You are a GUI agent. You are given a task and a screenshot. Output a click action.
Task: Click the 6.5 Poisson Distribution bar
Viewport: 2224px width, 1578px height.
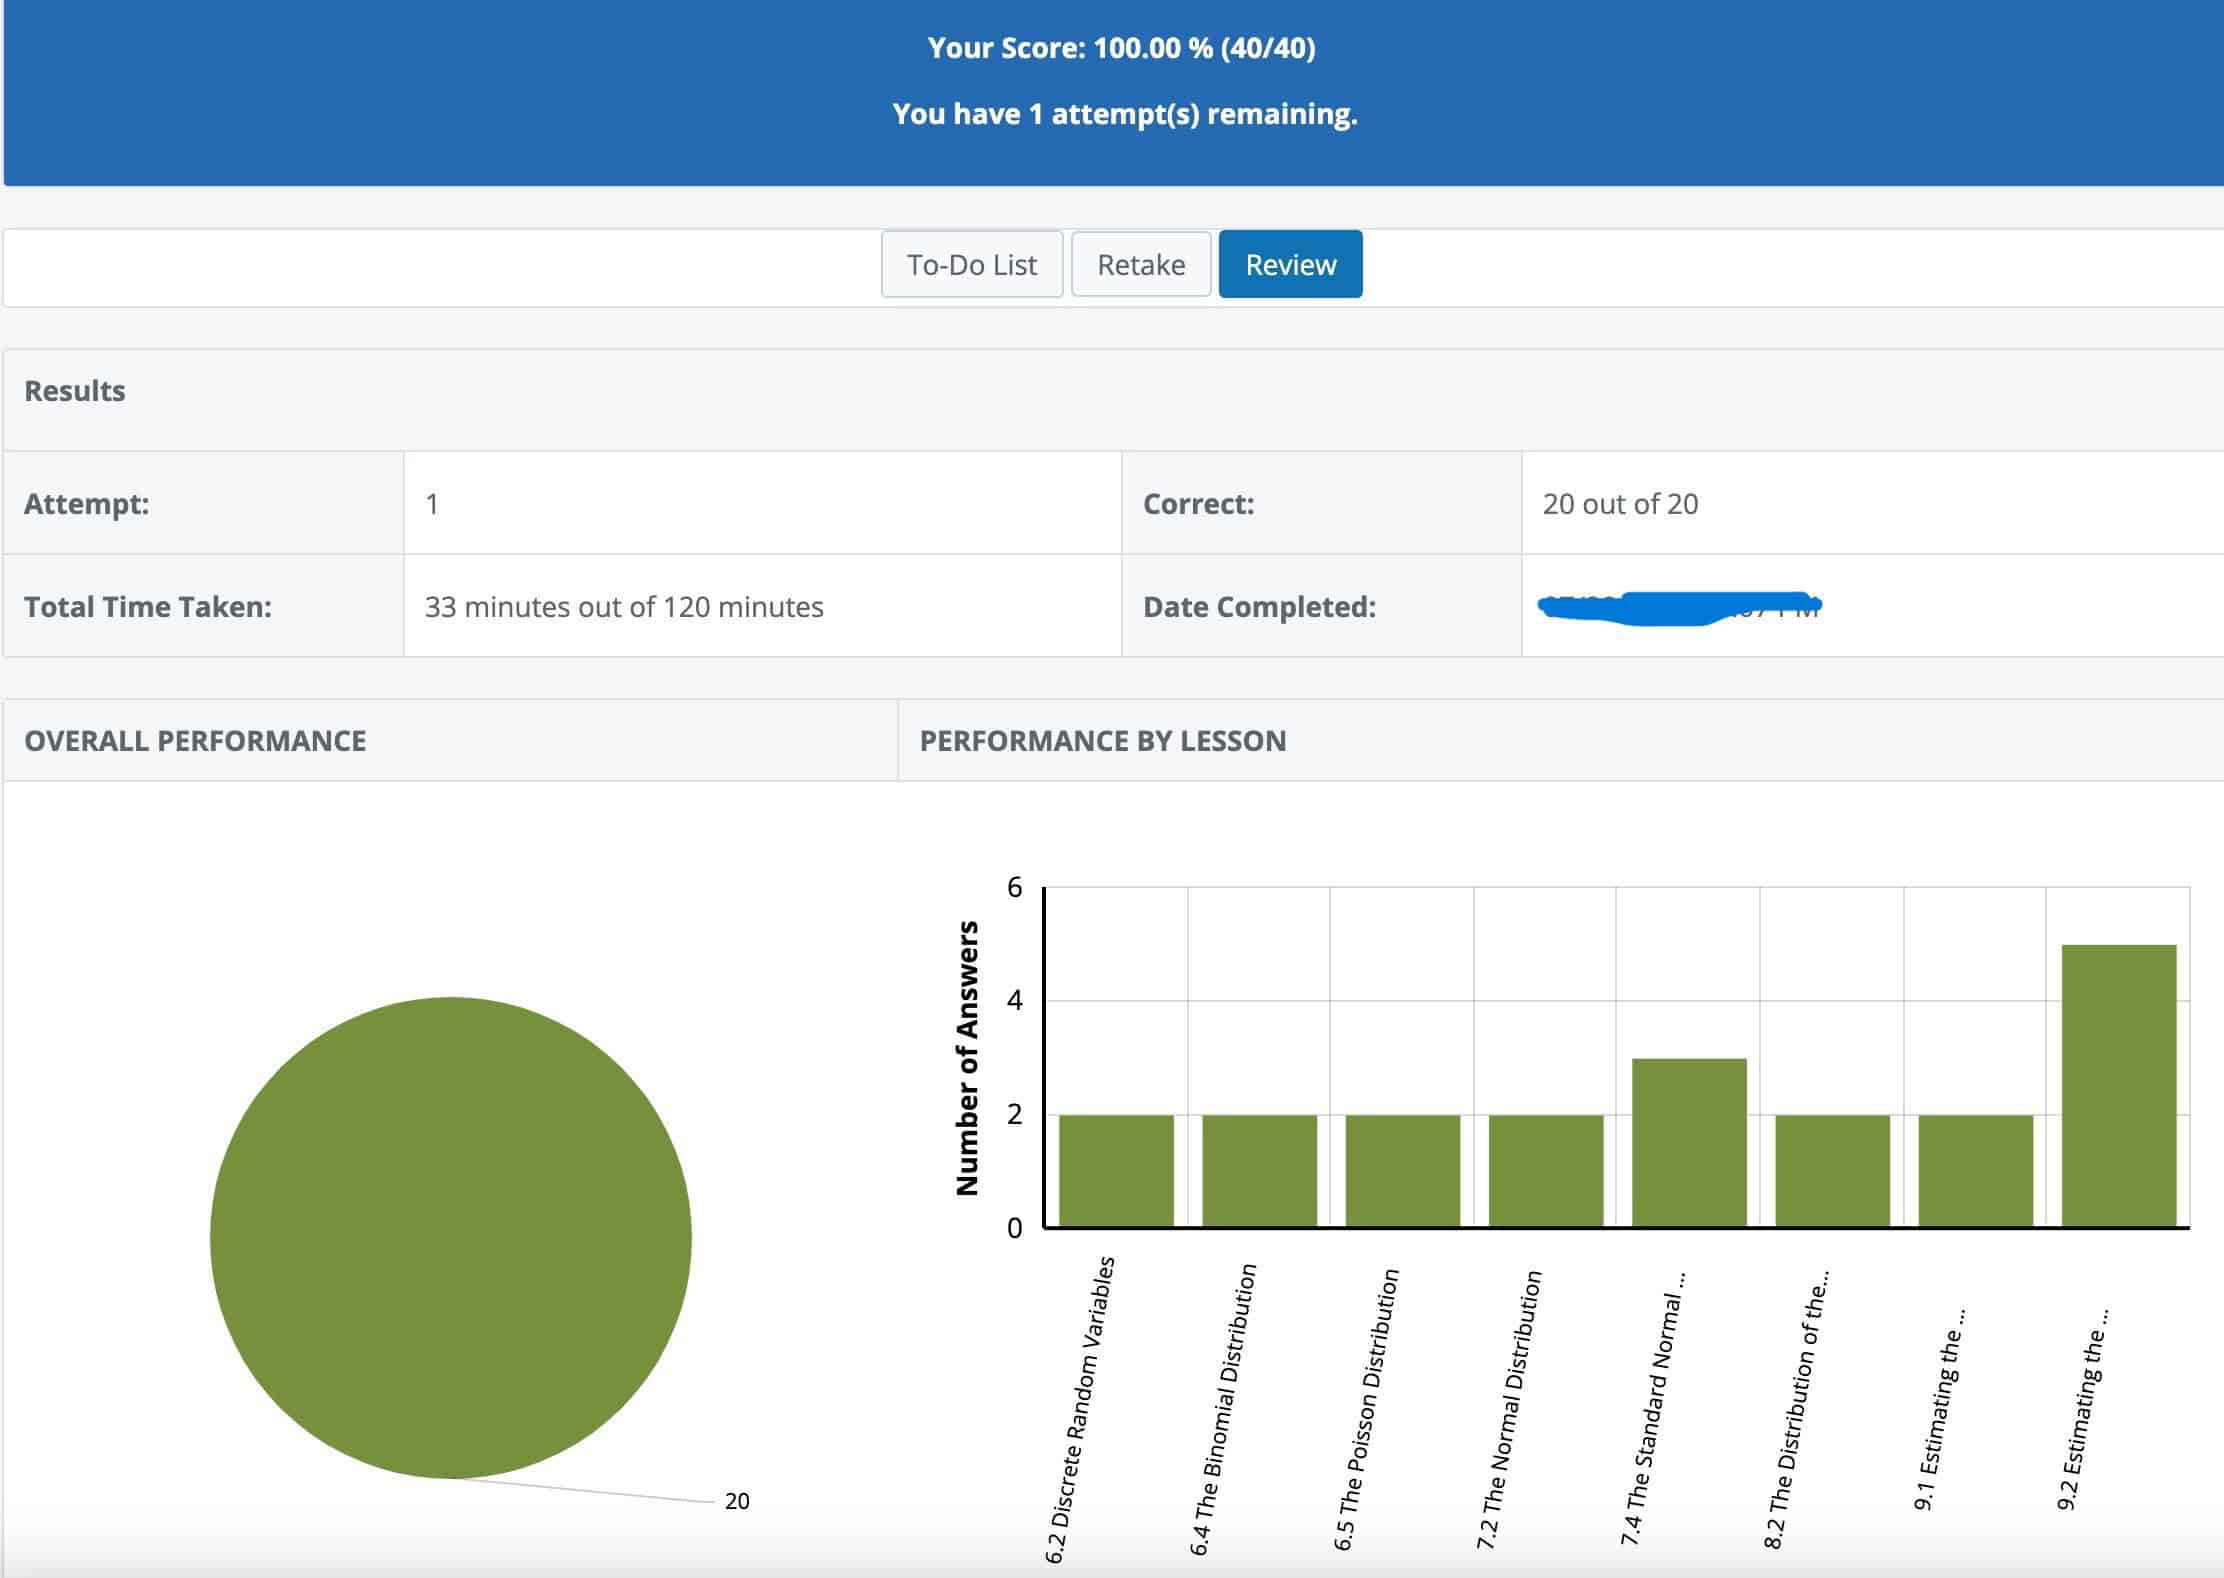[1402, 1170]
